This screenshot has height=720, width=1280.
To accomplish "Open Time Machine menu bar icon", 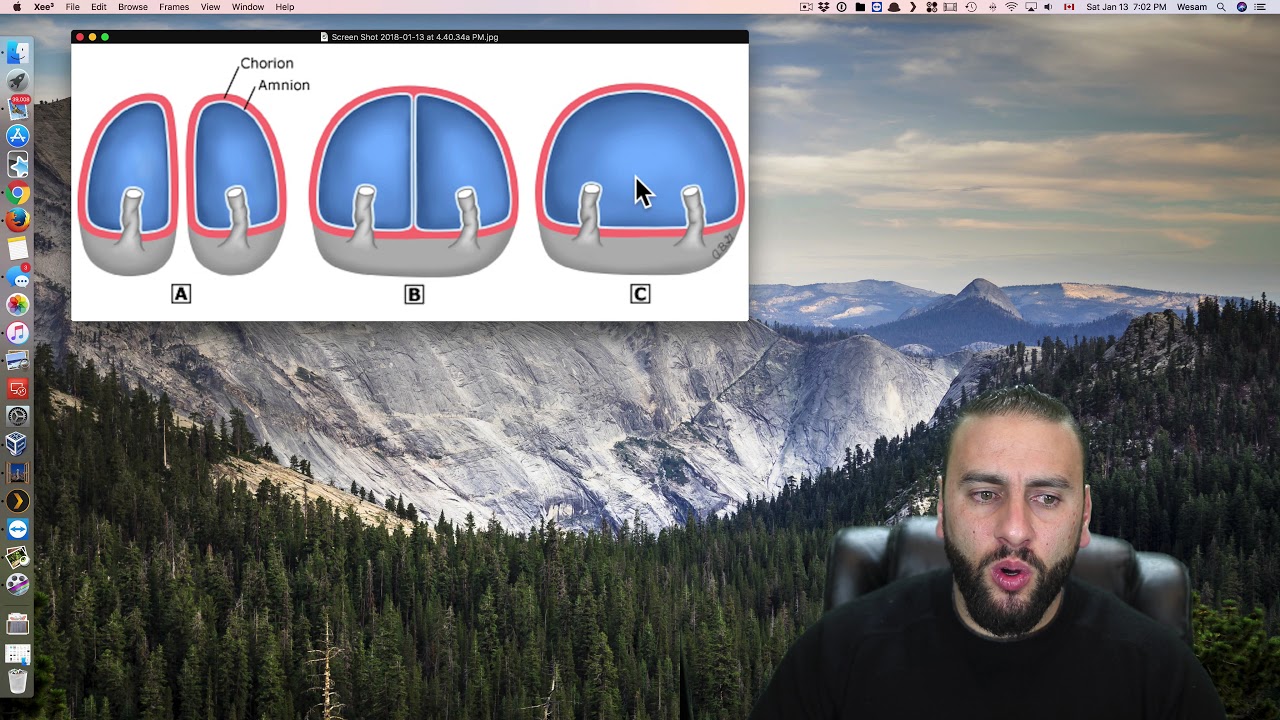I will [971, 7].
